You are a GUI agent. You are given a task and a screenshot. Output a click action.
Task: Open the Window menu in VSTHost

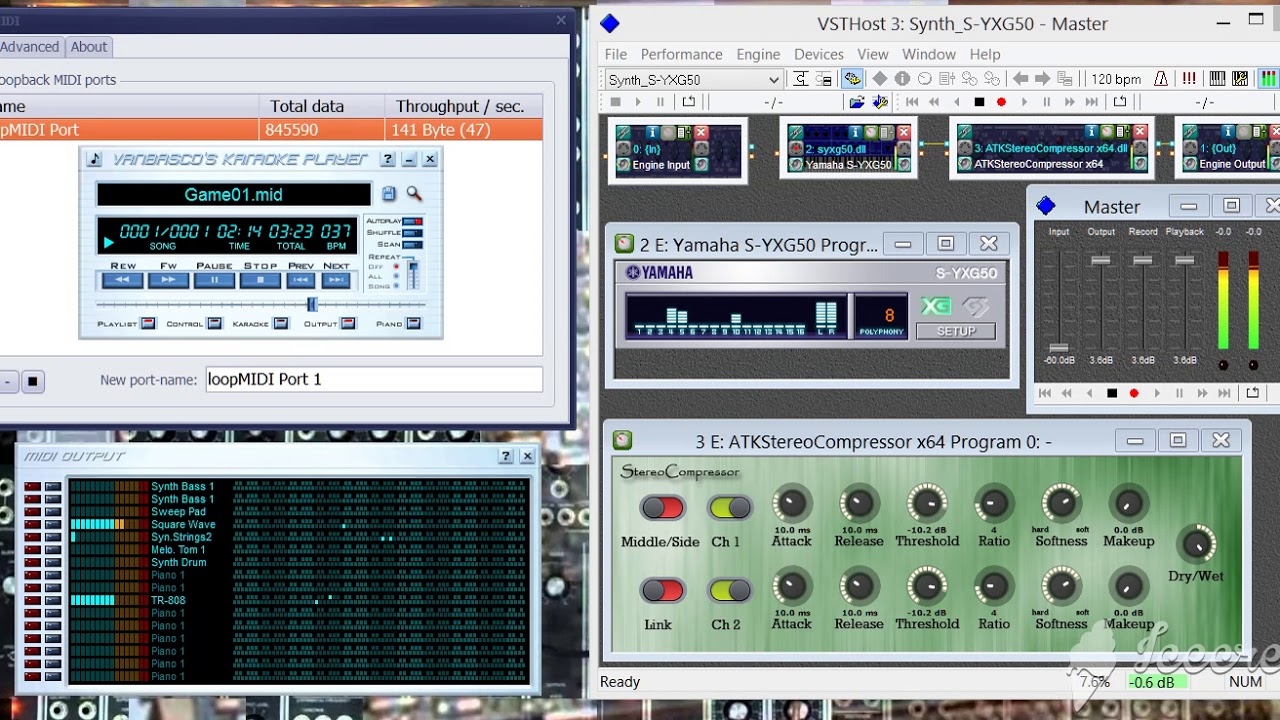point(929,54)
